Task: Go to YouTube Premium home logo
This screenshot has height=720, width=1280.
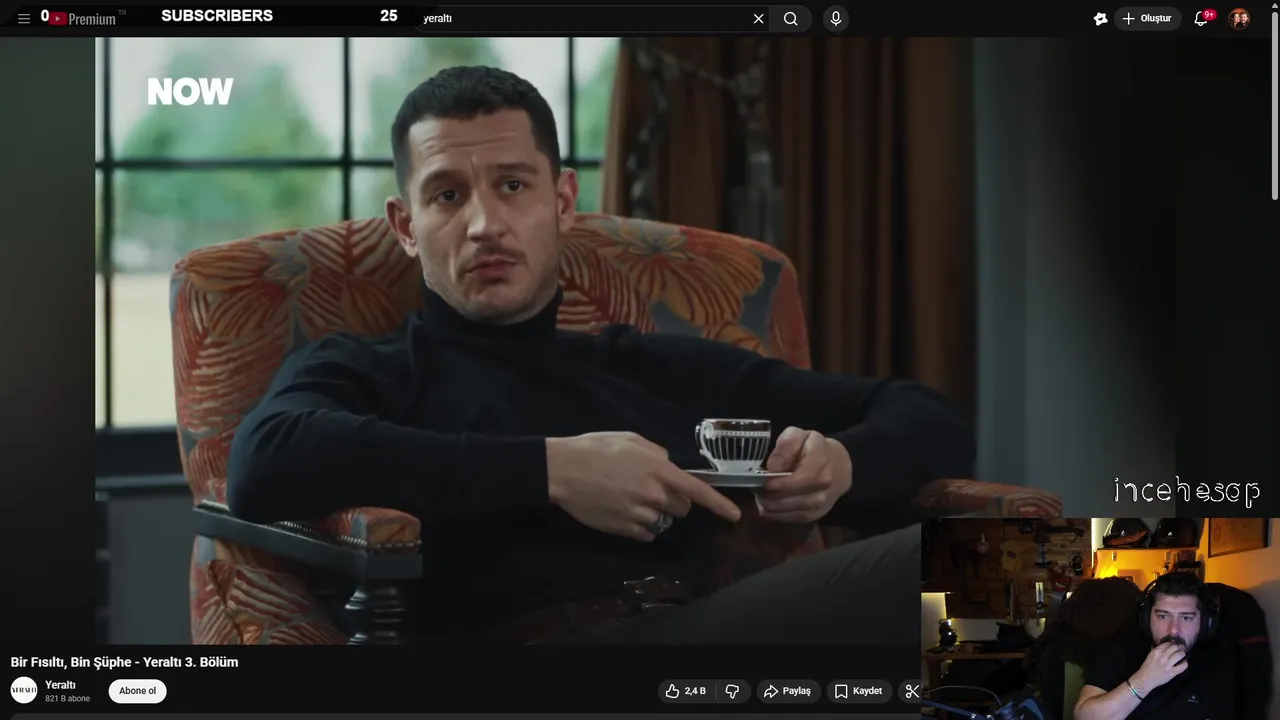Action: (84, 18)
